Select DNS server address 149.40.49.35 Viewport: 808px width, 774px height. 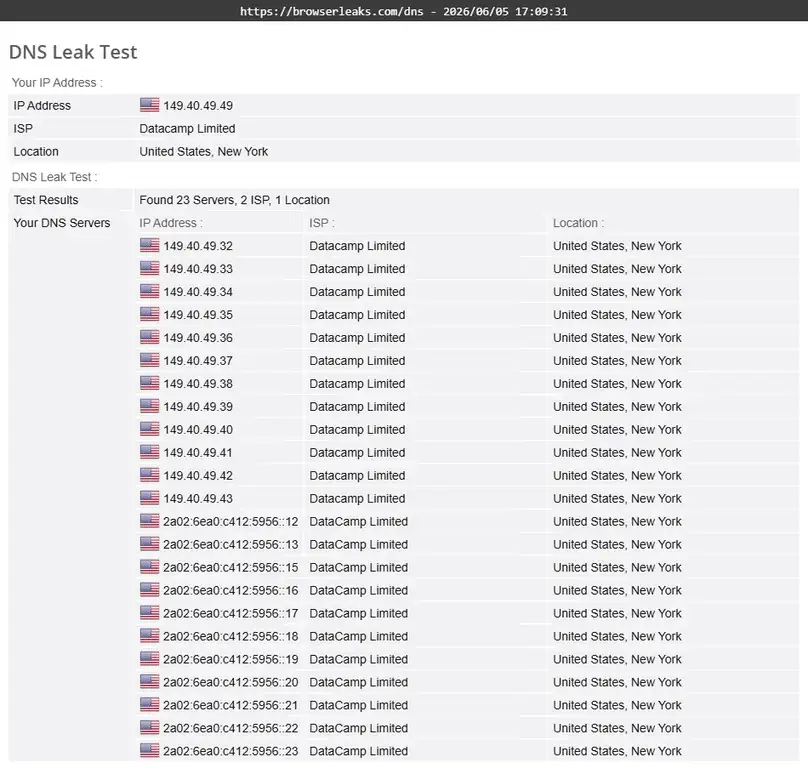click(198, 315)
